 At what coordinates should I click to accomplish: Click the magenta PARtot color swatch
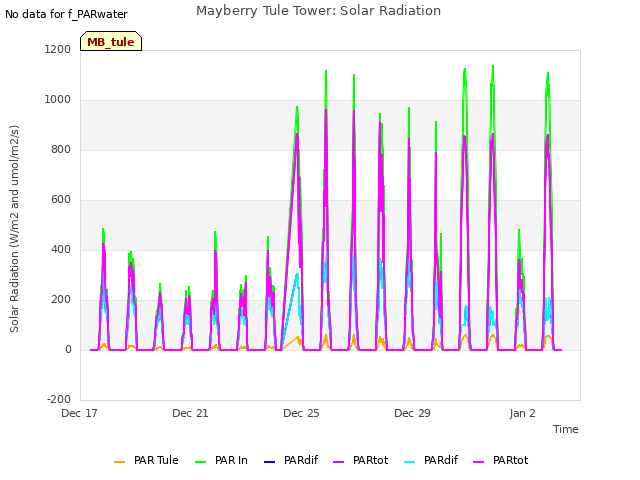pyautogui.click(x=479, y=462)
